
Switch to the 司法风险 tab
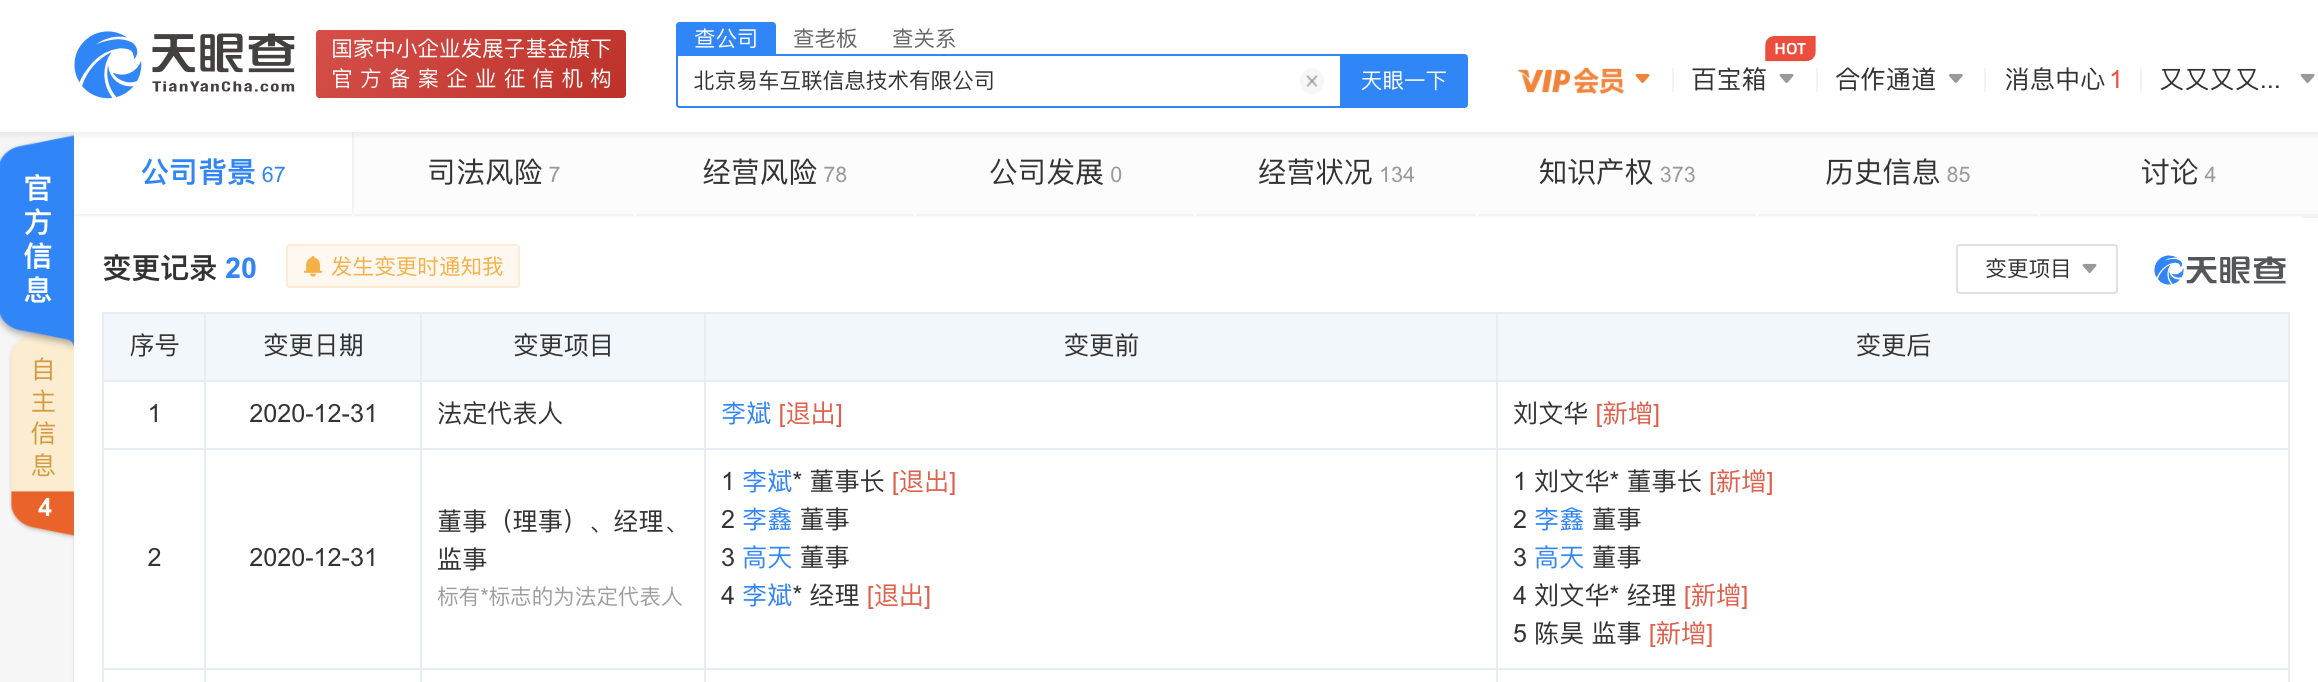(x=494, y=173)
